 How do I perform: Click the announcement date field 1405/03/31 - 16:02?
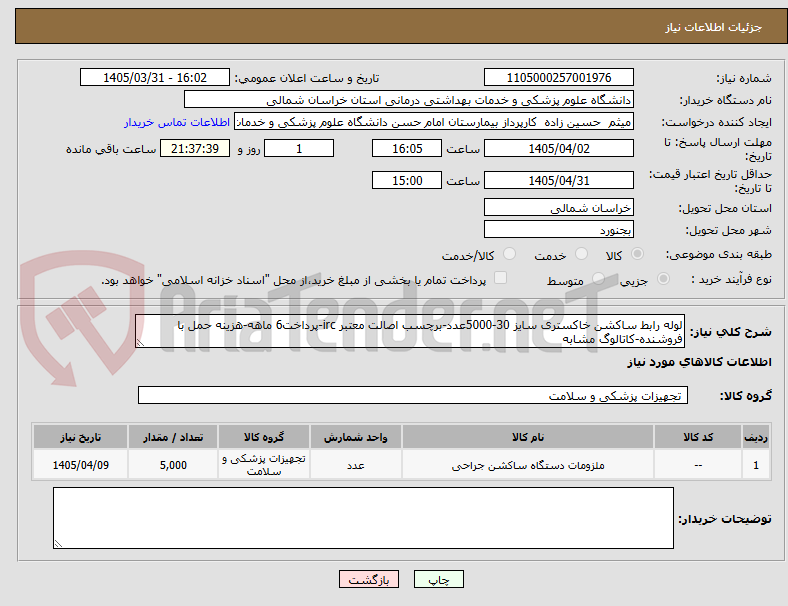[155, 77]
